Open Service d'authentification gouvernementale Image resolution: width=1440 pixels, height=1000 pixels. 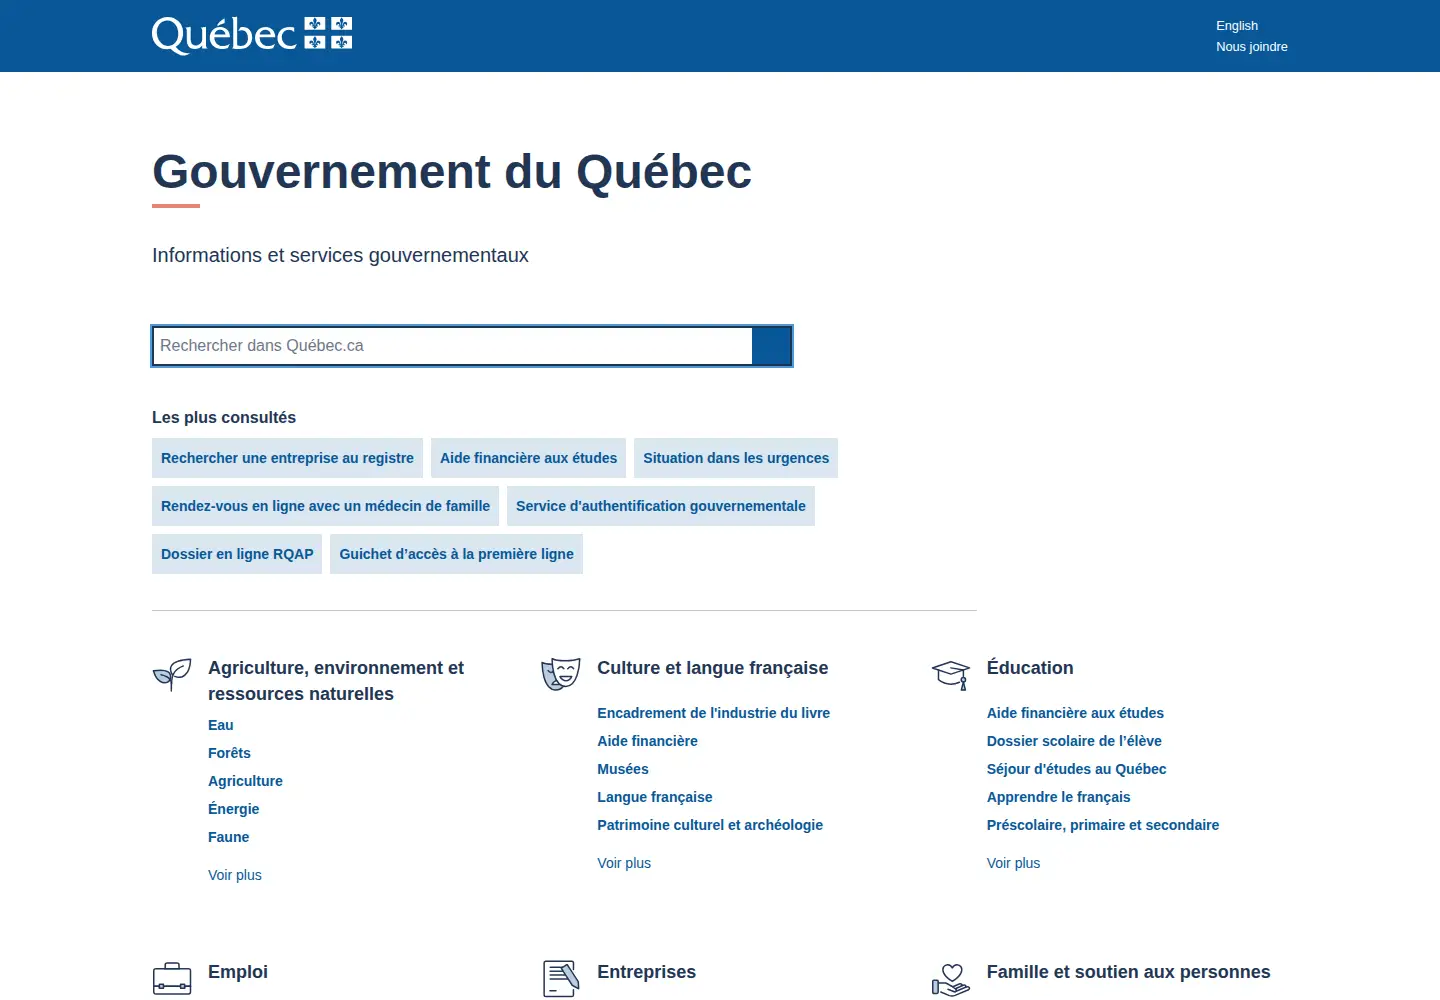coord(661,506)
